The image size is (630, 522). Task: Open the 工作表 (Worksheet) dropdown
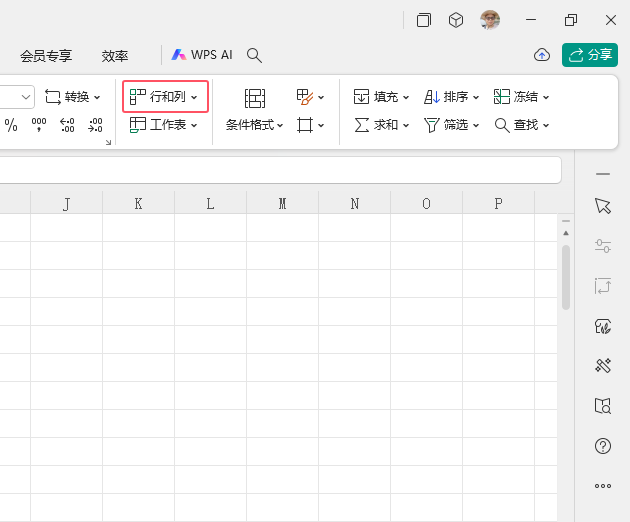[164, 125]
